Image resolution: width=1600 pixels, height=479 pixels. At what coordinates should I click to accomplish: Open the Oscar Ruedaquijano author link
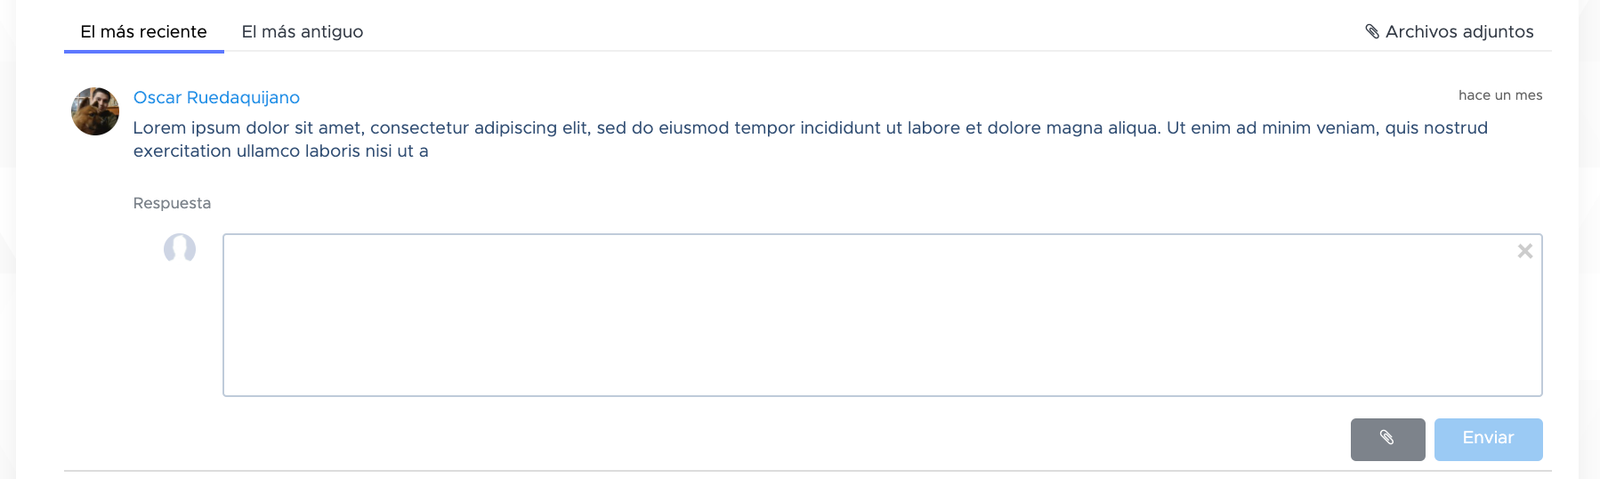point(216,97)
